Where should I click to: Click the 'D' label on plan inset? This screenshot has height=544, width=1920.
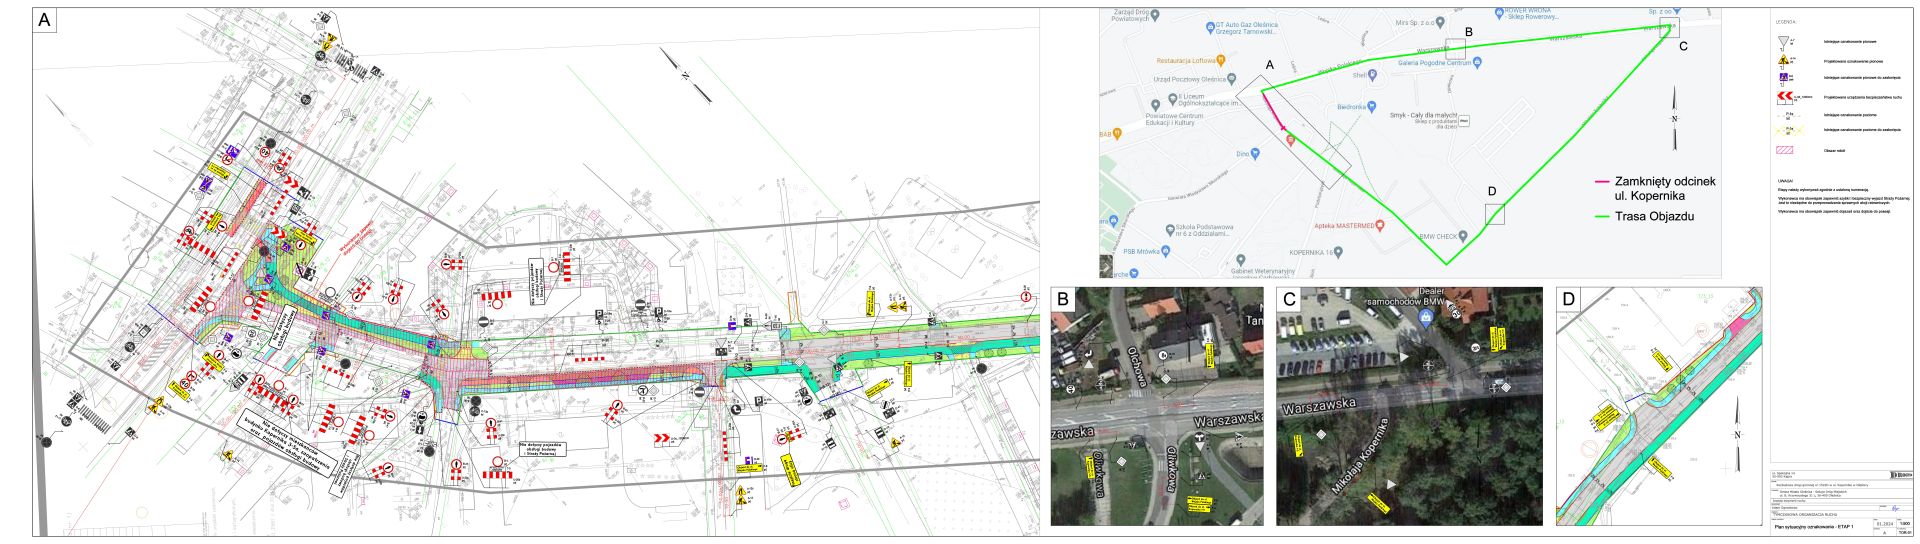(1568, 298)
